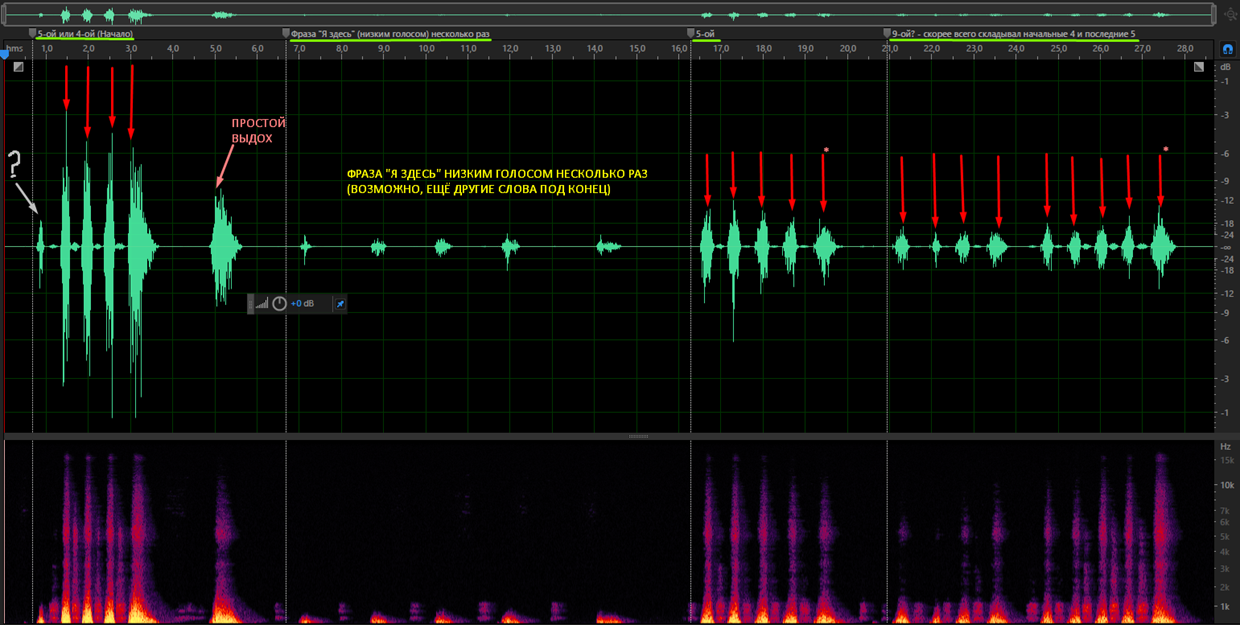
Task: Click the 10k label on the frequency scale
Action: [x=1226, y=485]
